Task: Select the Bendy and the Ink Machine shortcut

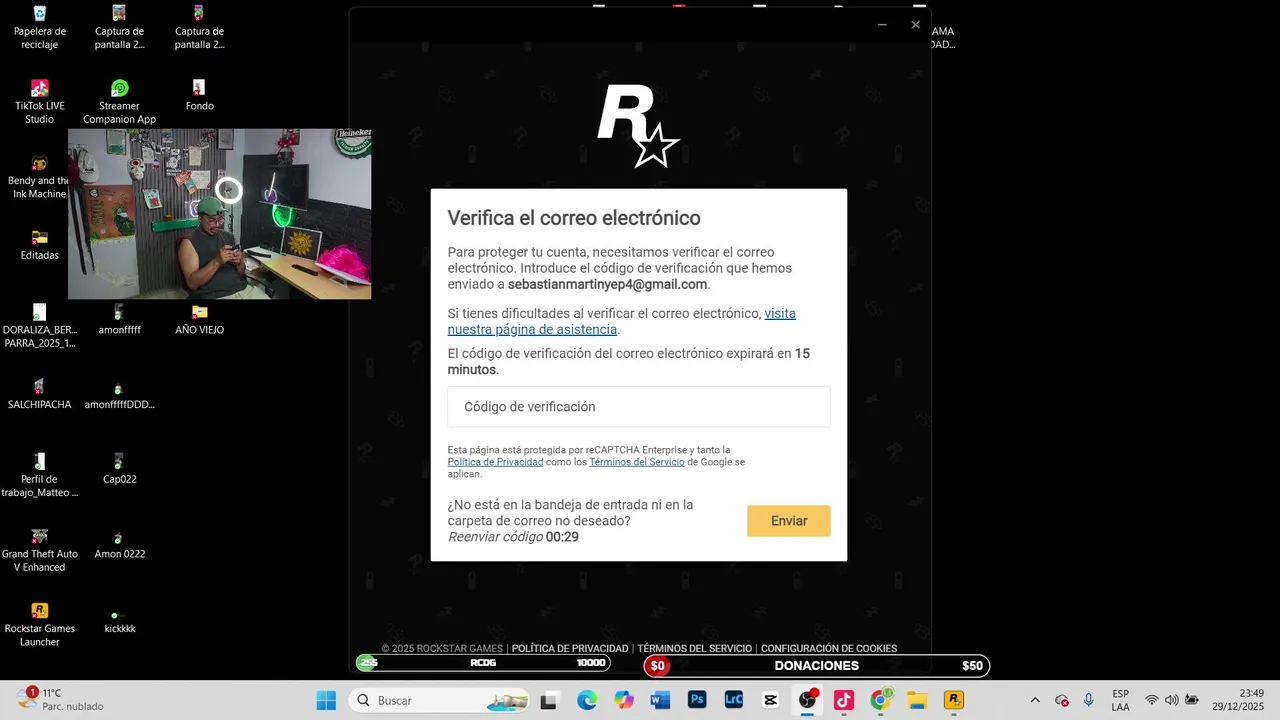Action: coord(40,176)
